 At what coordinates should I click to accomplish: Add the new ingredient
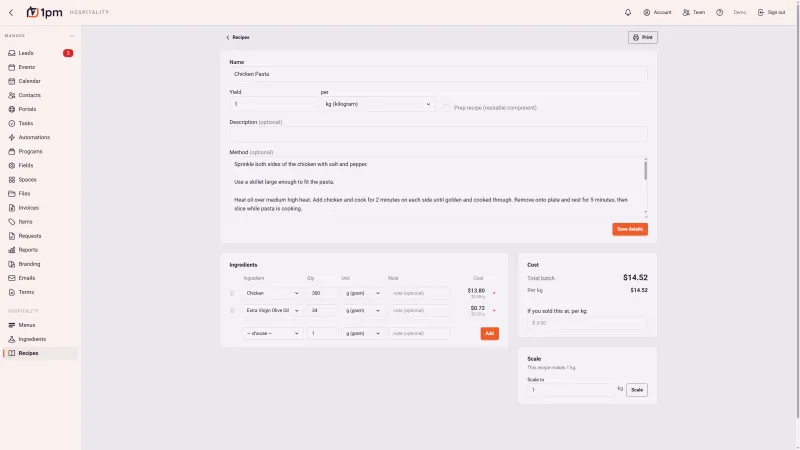pos(489,334)
